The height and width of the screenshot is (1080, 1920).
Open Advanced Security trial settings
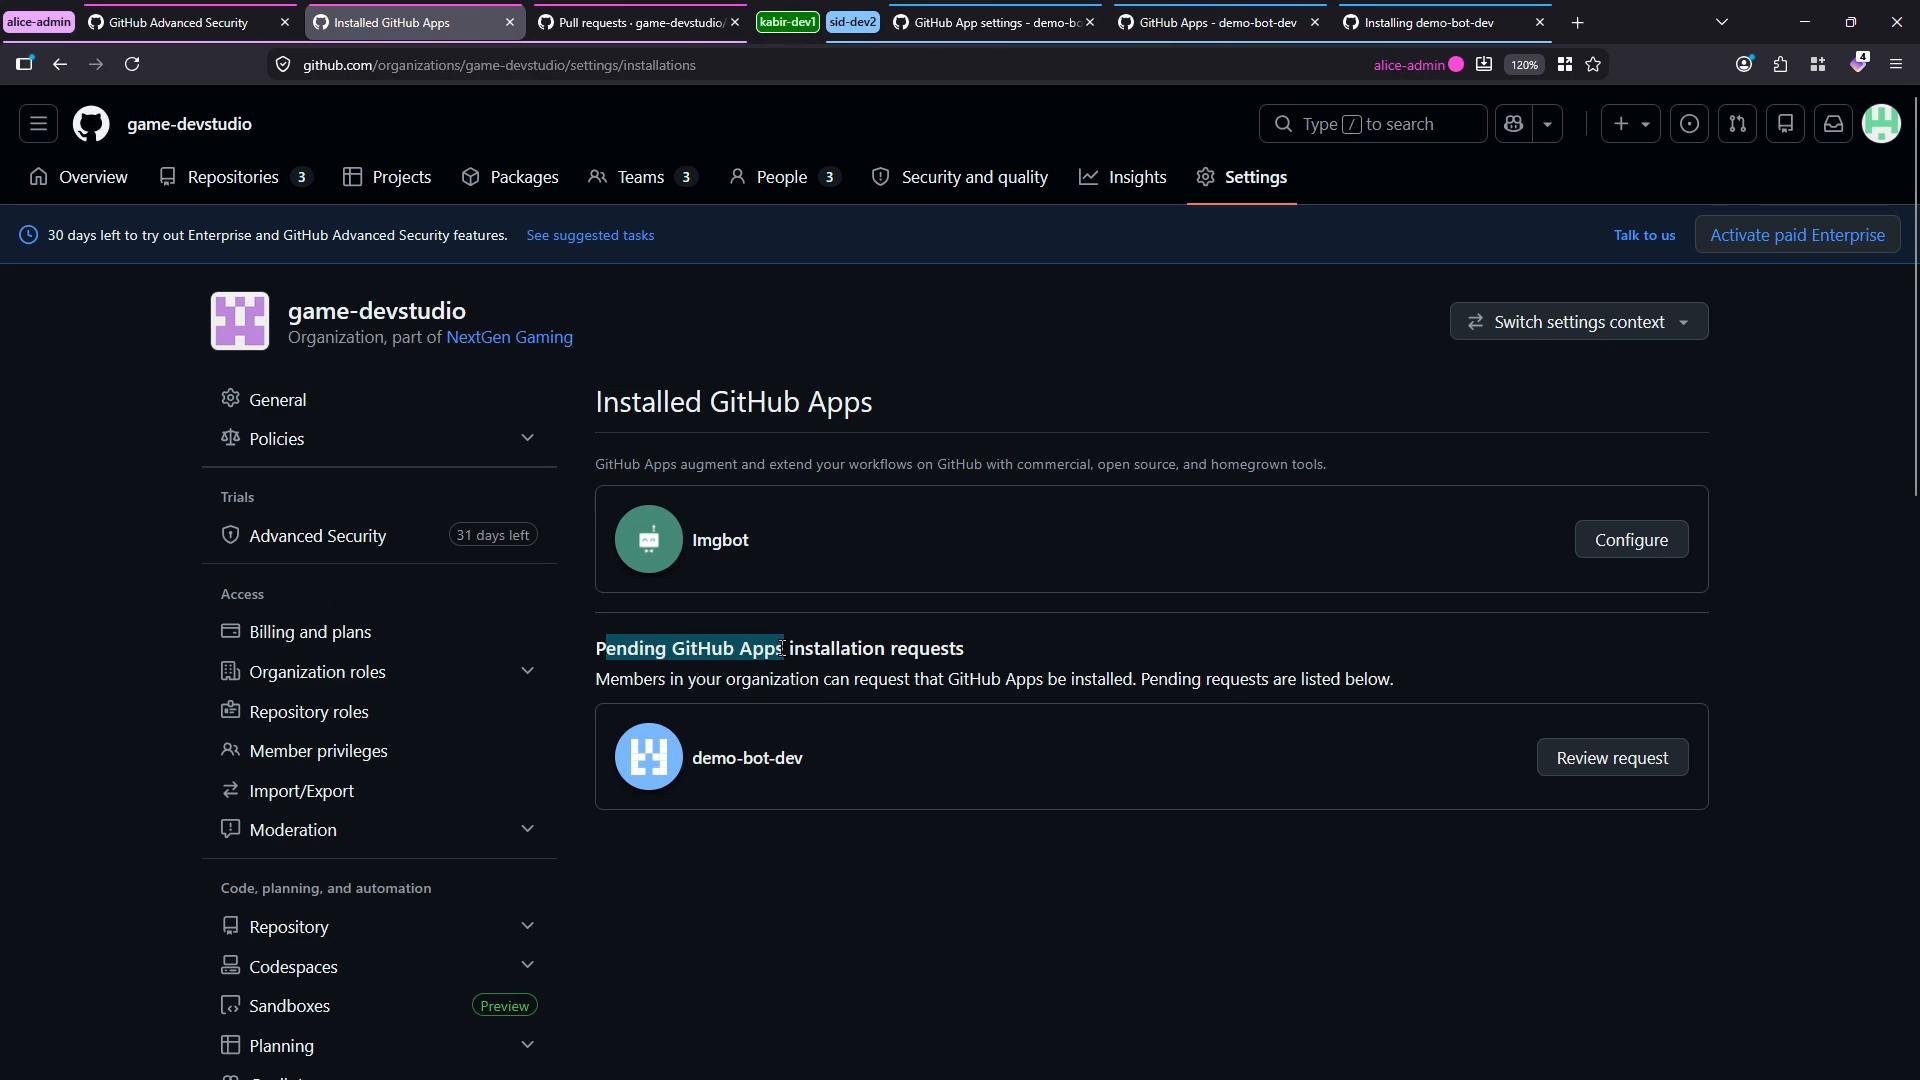coord(379,536)
